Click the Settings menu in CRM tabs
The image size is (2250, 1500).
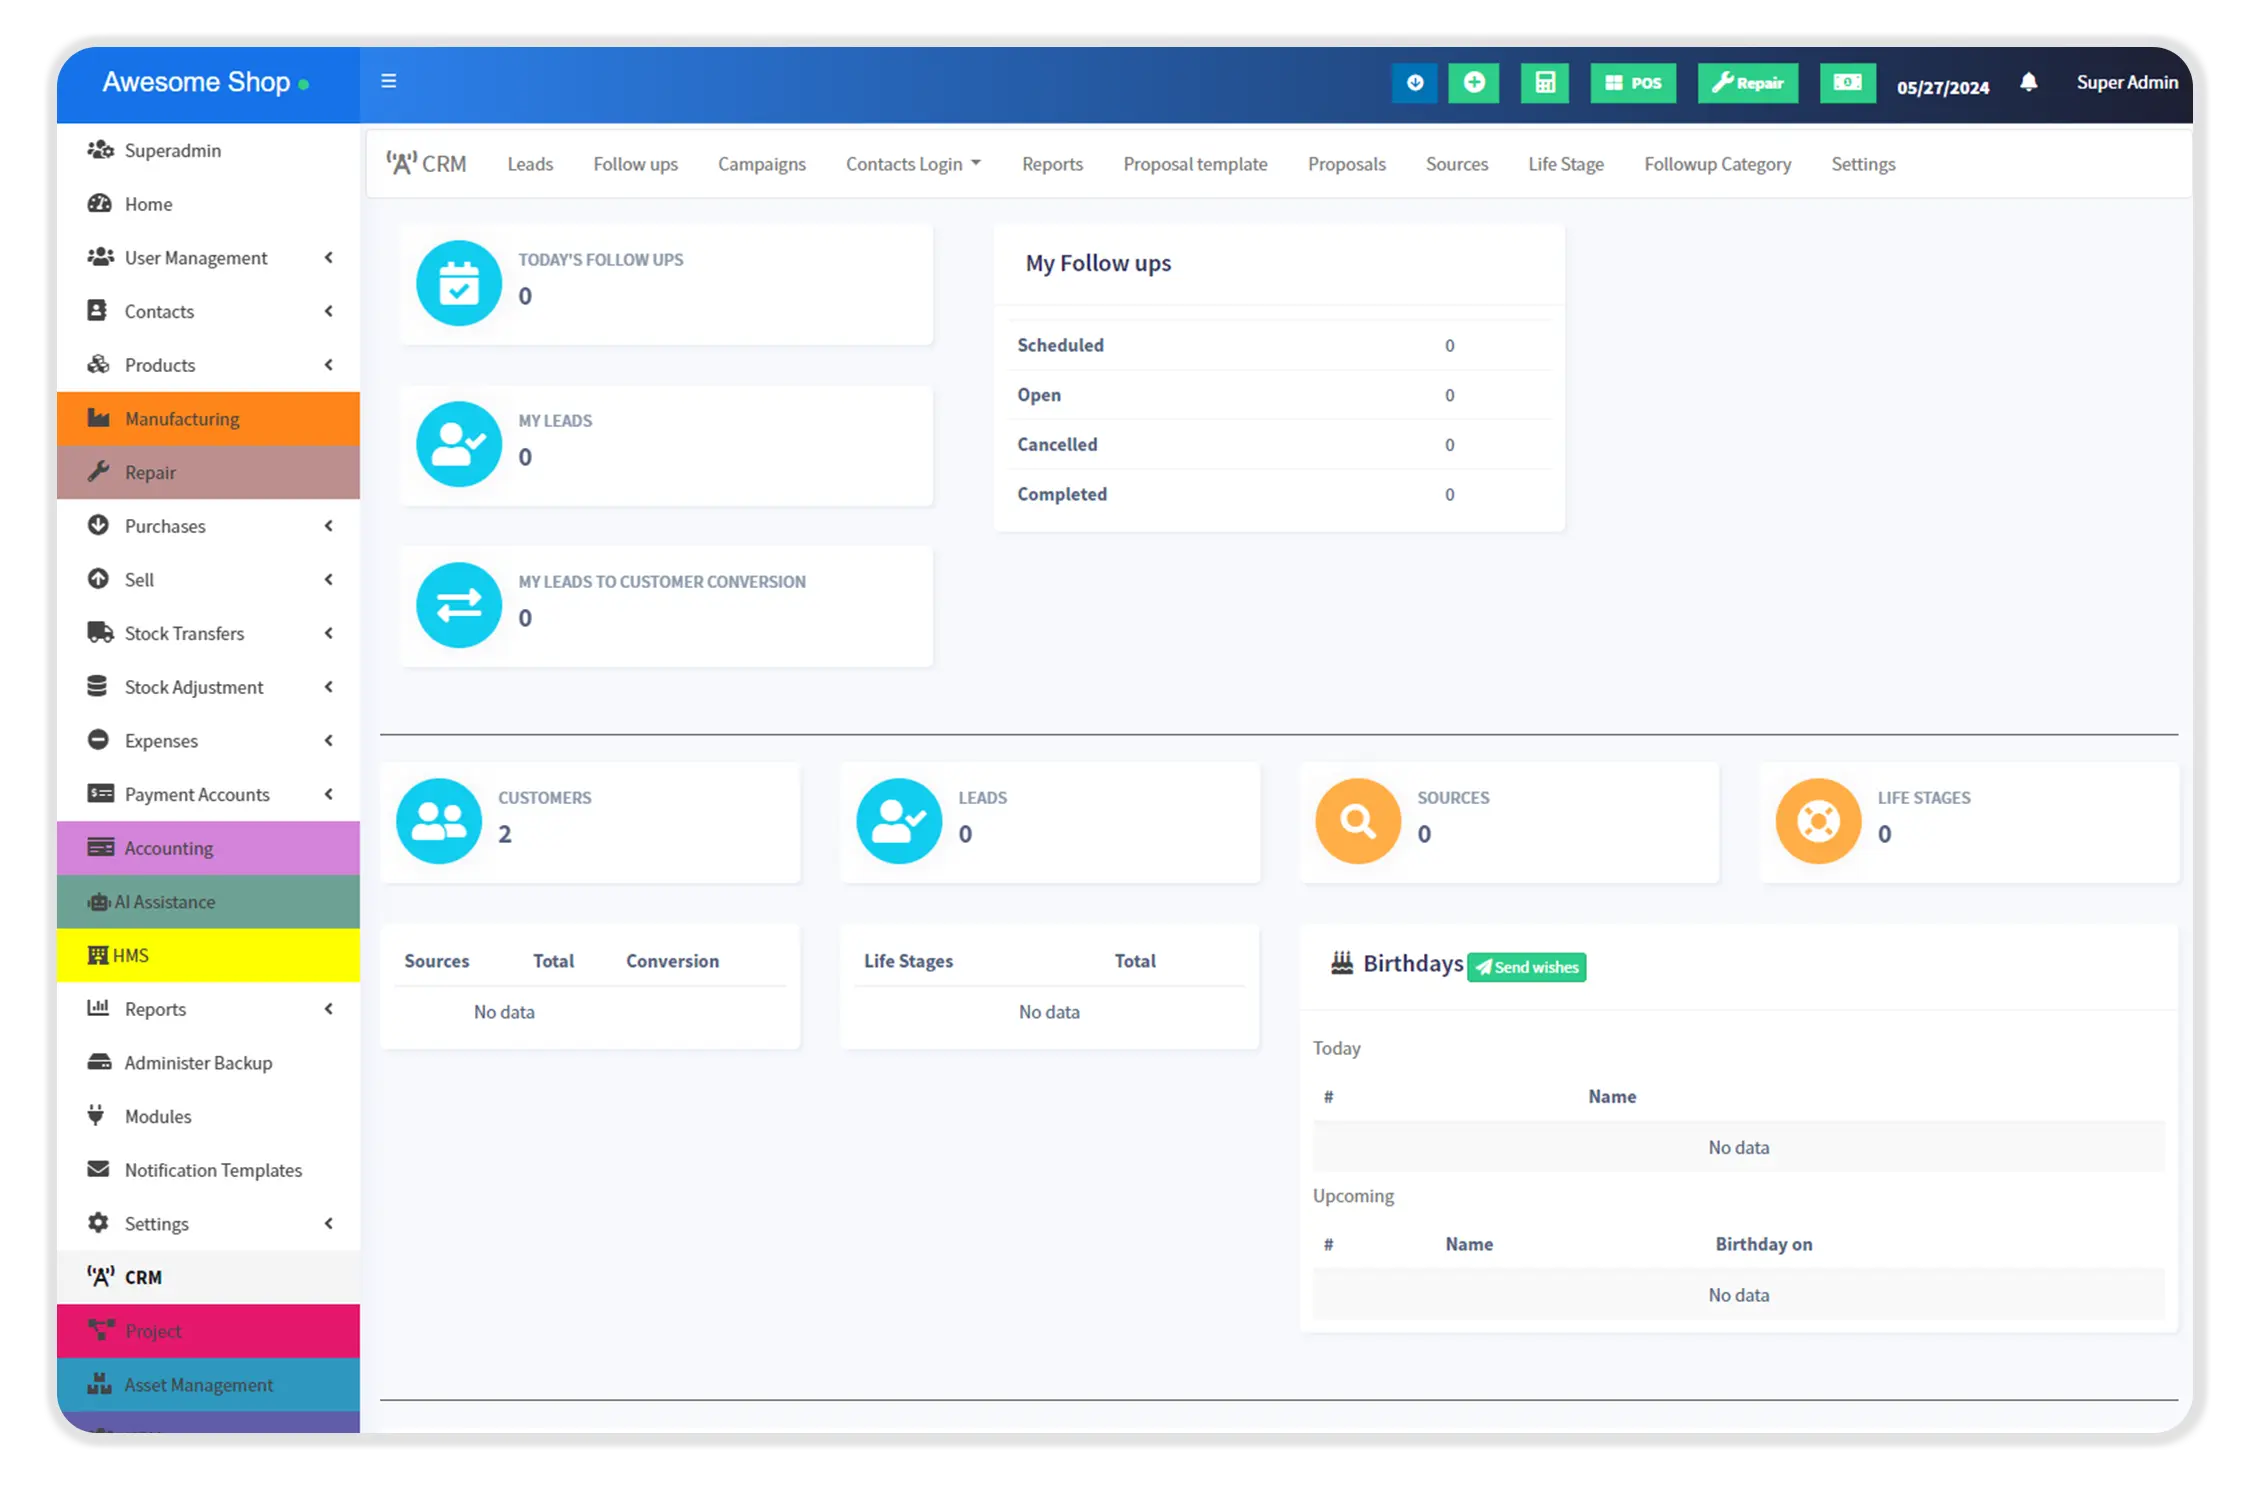1863,162
